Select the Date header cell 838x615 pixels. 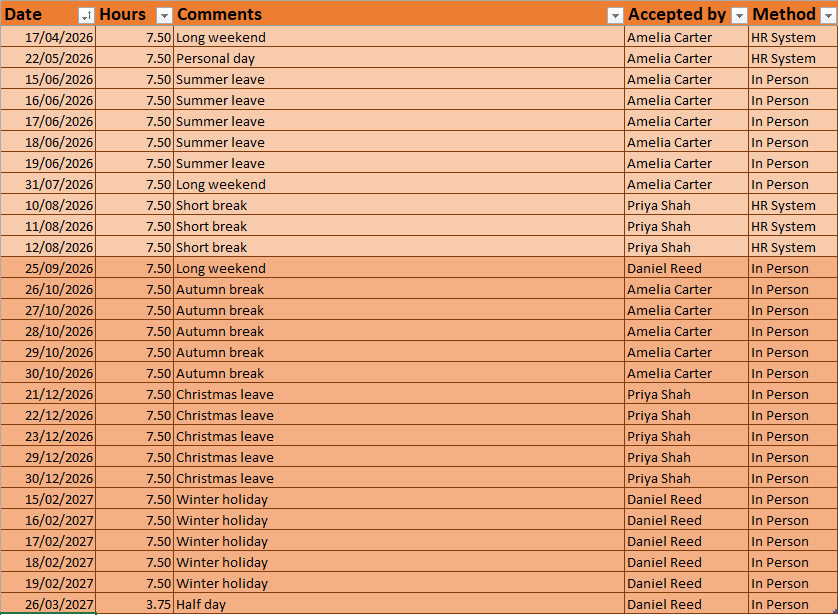(48, 14)
